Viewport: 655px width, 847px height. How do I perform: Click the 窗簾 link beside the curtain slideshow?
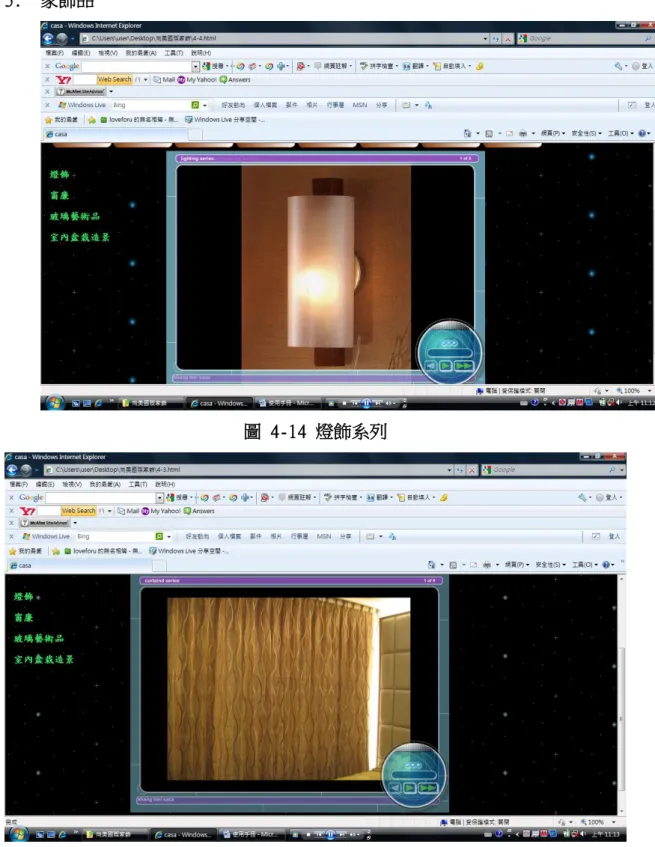24,617
